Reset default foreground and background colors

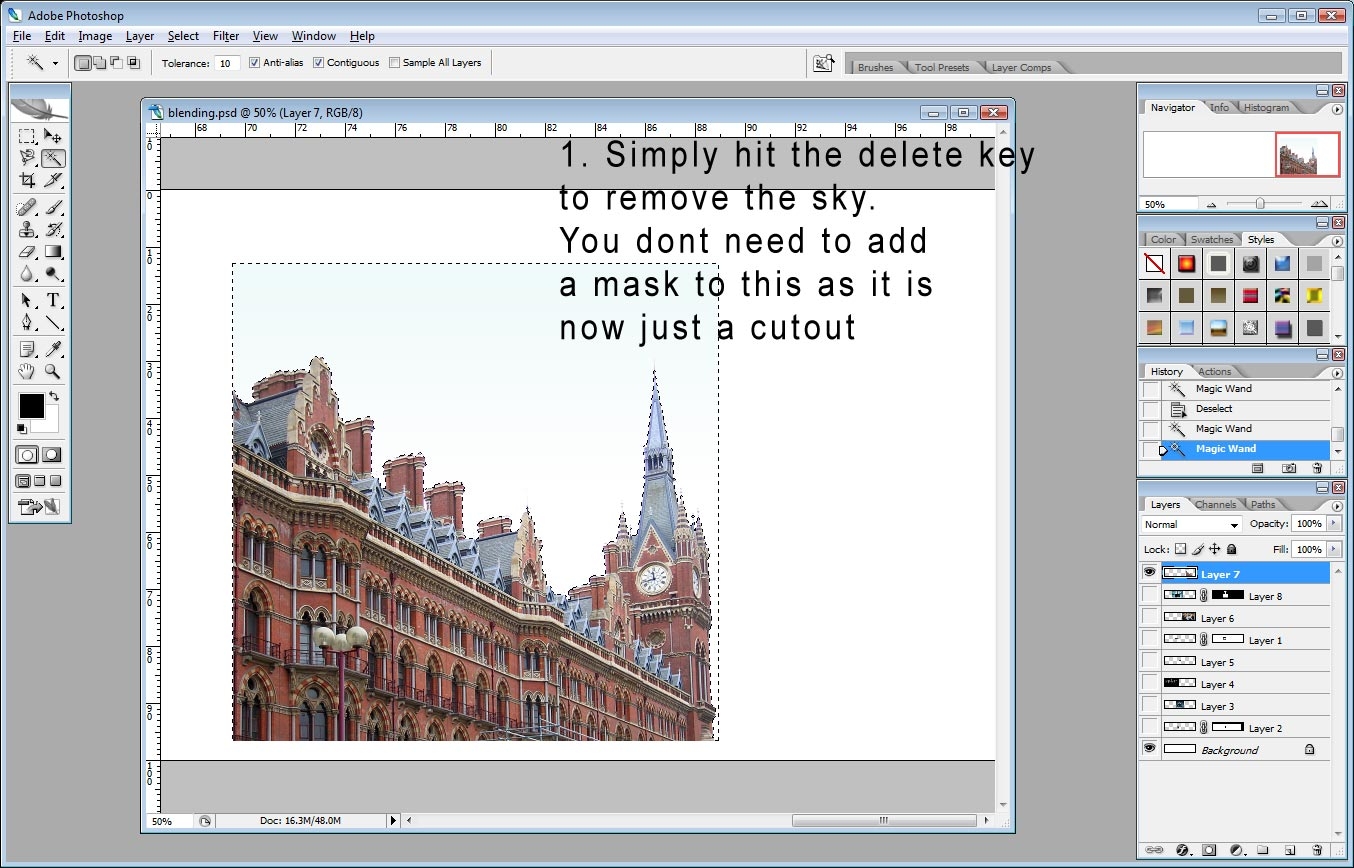pyautogui.click(x=22, y=430)
